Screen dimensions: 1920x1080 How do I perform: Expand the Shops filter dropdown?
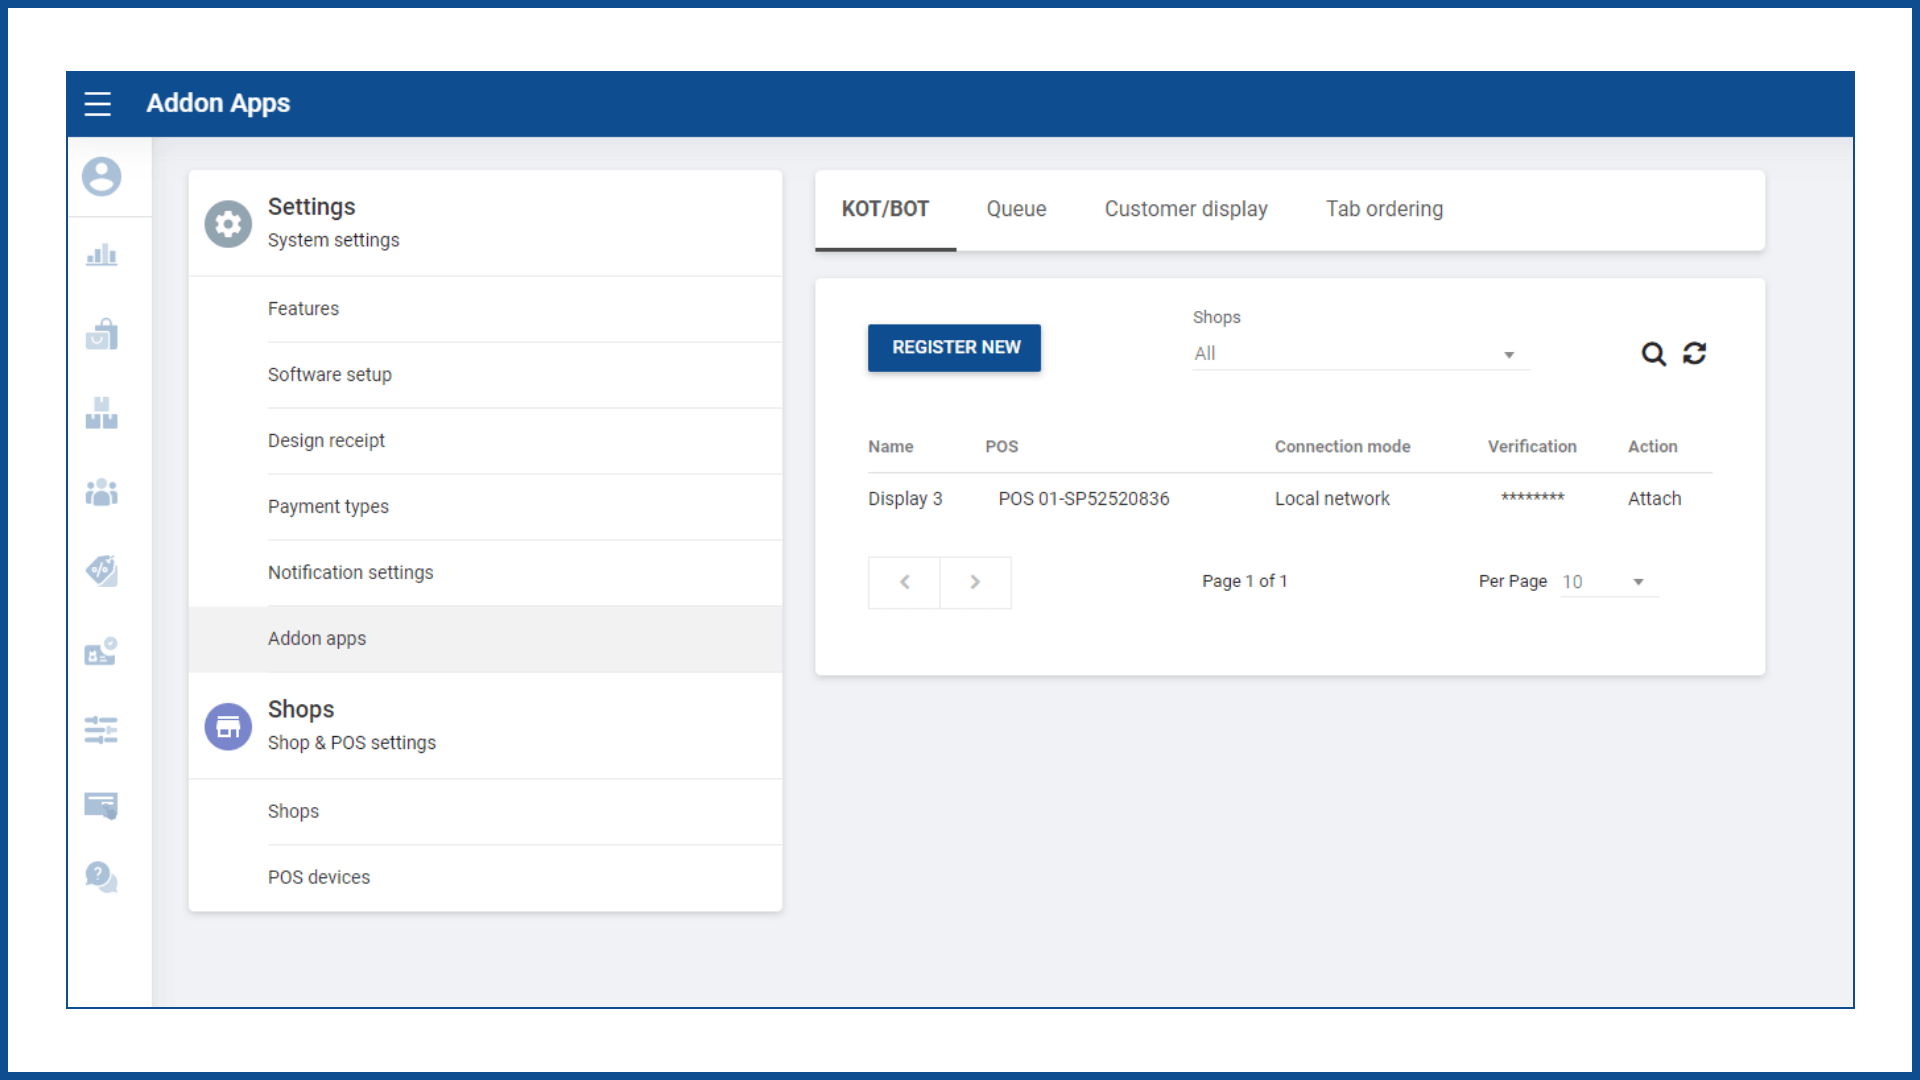[x=1360, y=354]
